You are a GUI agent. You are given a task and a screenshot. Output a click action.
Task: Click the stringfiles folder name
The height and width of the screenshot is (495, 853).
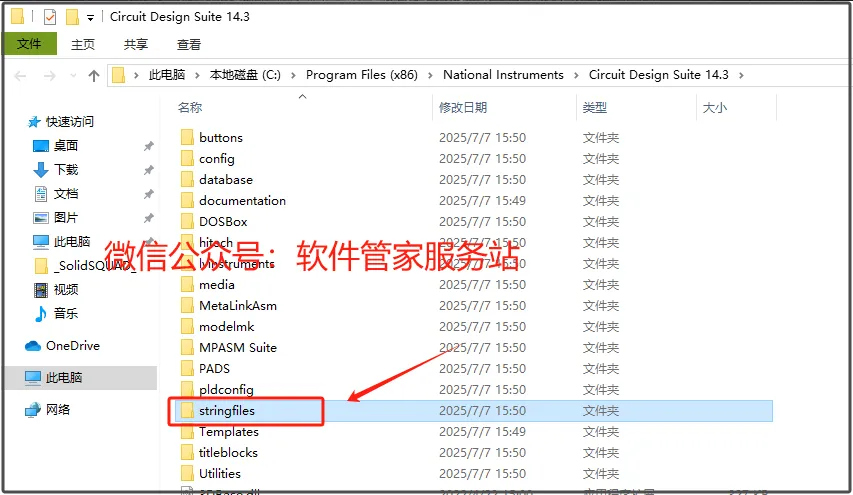coord(227,411)
